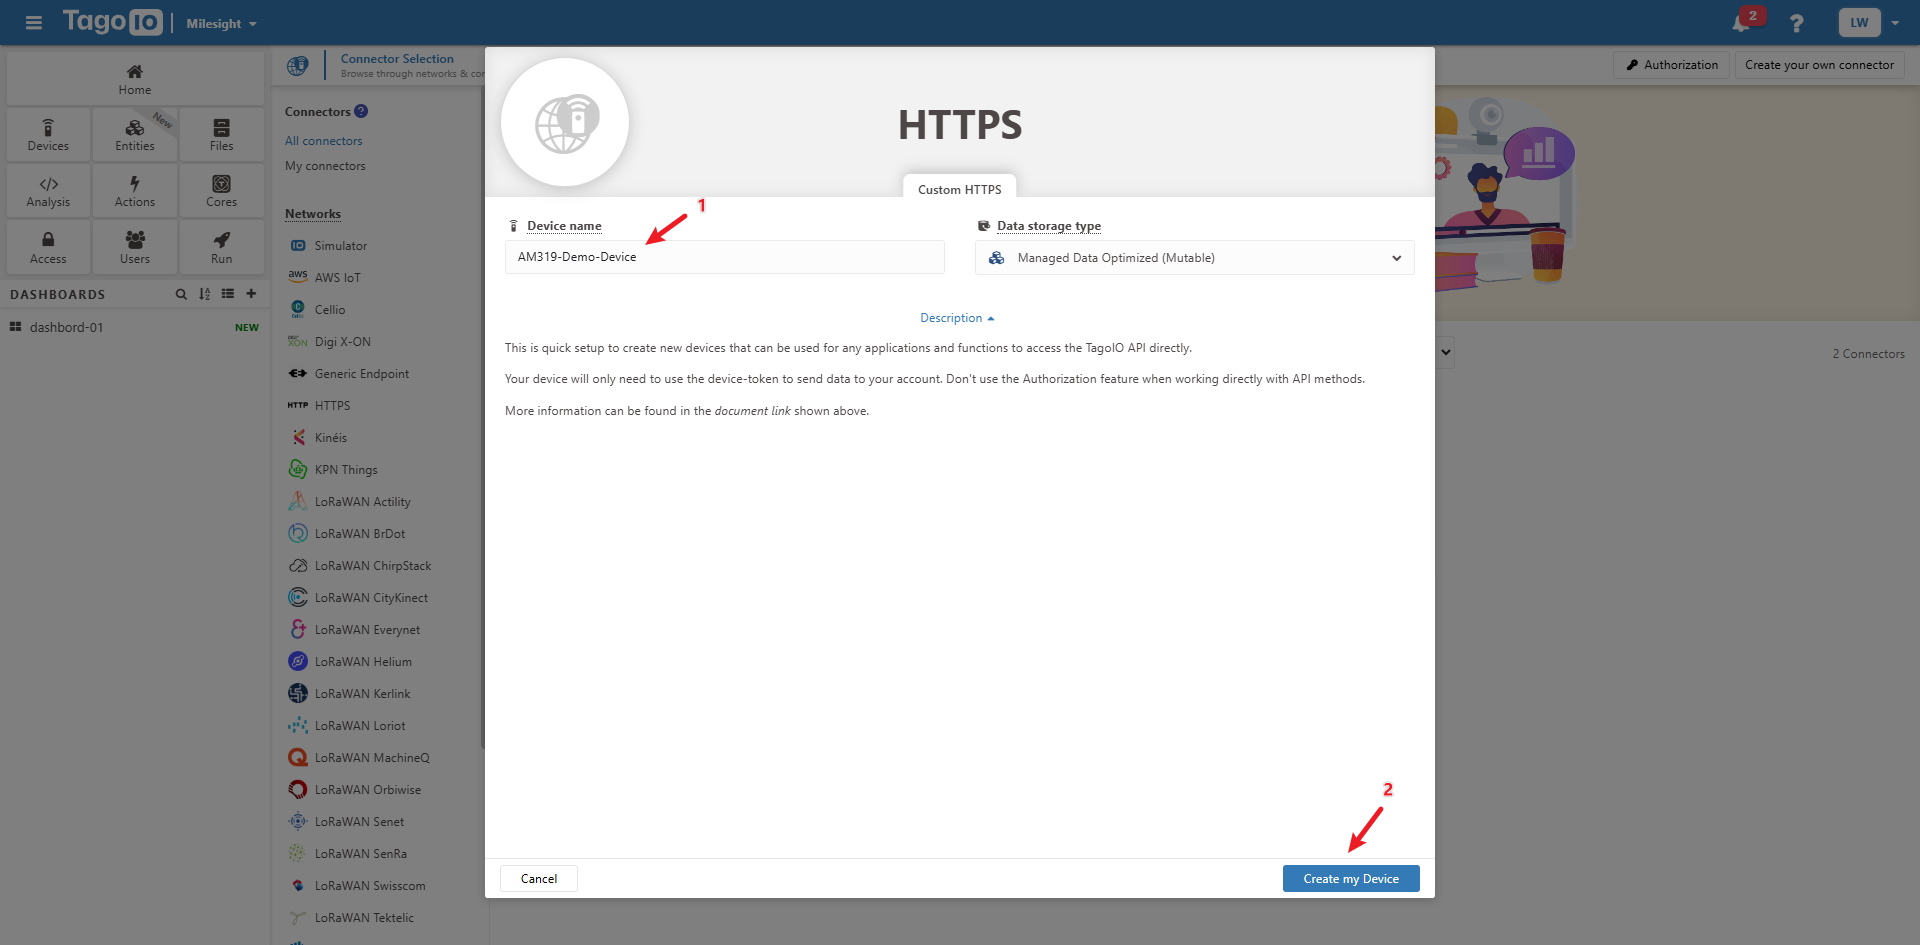Choose the HTTPS network

tap(332, 406)
